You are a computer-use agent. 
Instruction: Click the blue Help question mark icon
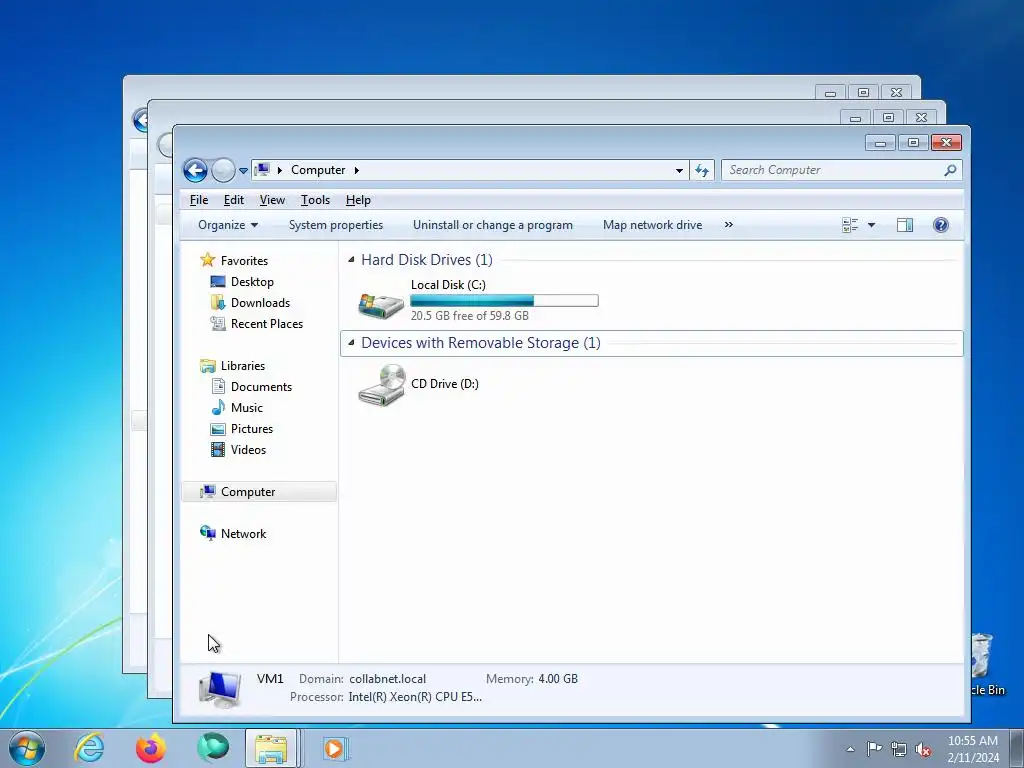pyautogui.click(x=940, y=225)
